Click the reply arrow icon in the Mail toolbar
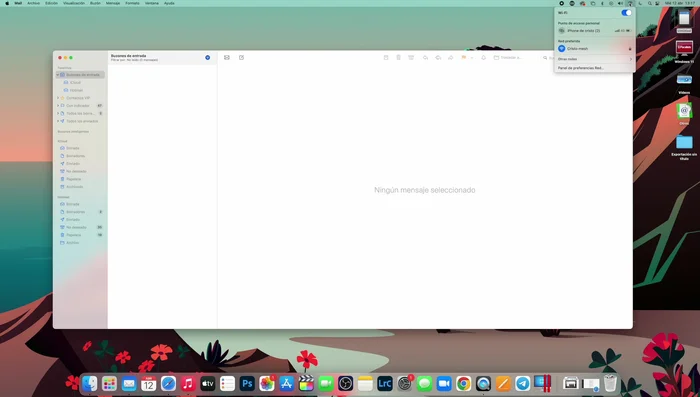 tap(425, 58)
